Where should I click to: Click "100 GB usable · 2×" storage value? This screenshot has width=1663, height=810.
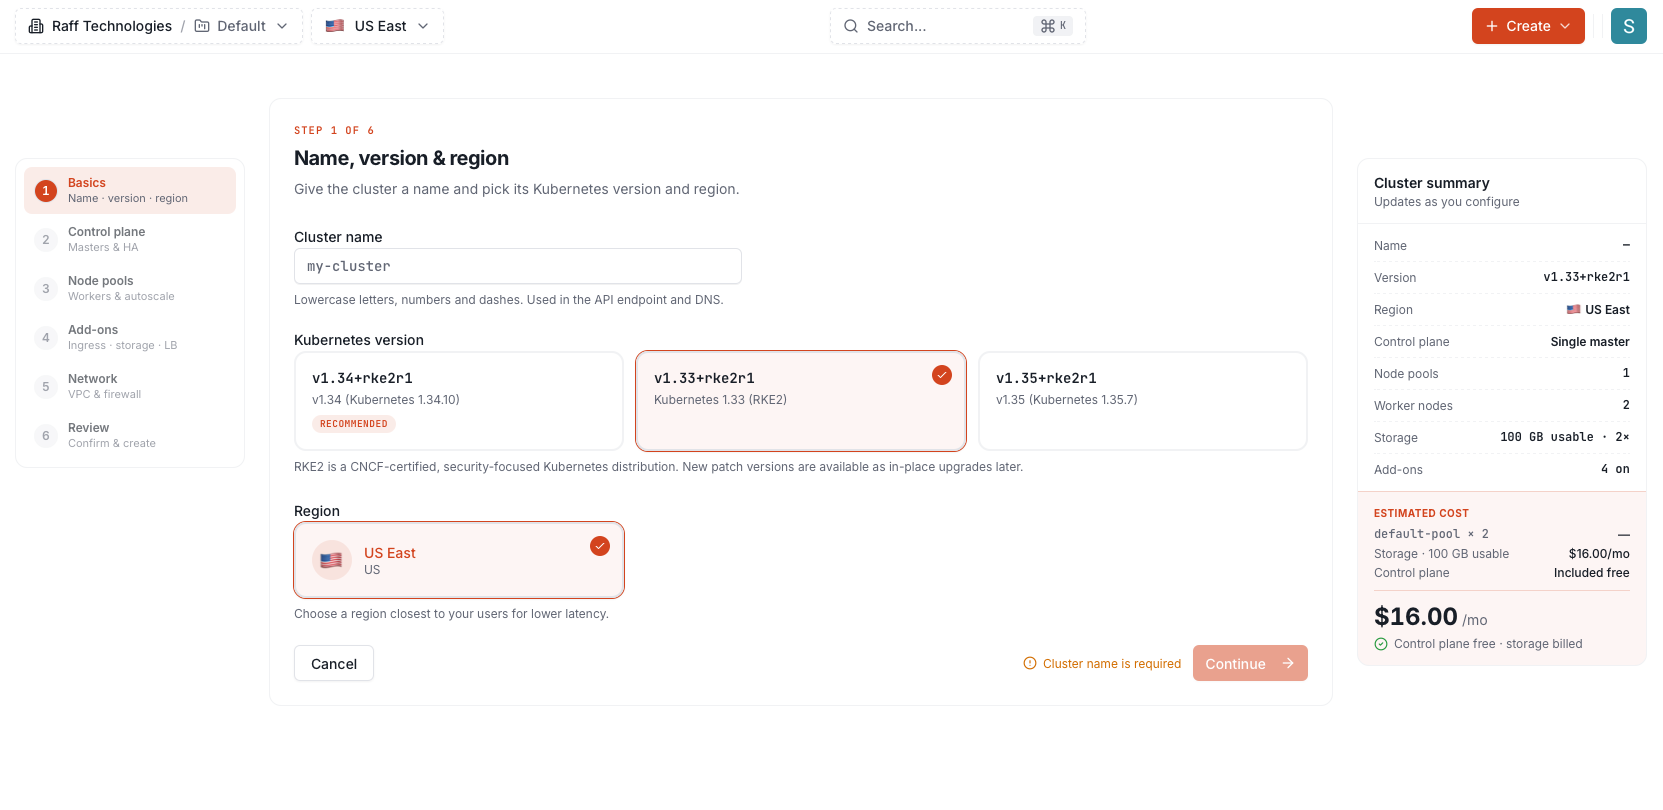tap(1565, 437)
